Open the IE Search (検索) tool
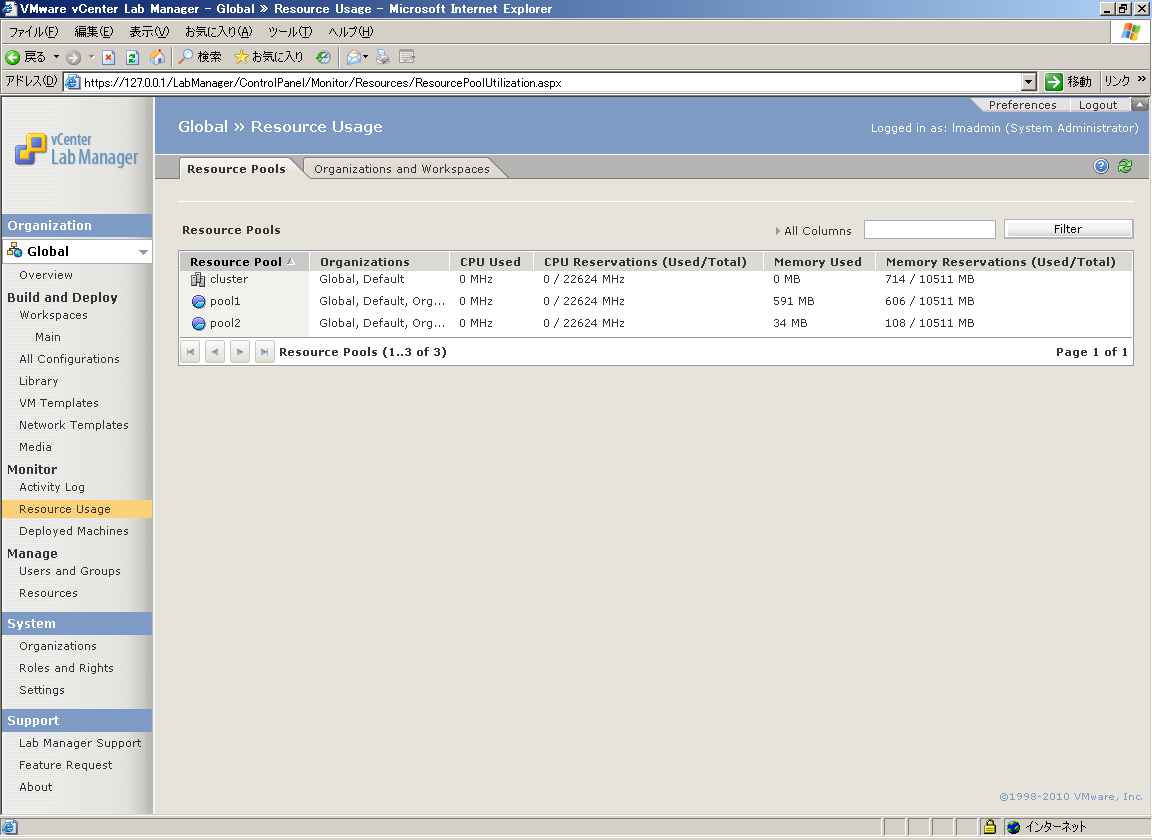Viewport: 1152px width, 840px height. 200,57
